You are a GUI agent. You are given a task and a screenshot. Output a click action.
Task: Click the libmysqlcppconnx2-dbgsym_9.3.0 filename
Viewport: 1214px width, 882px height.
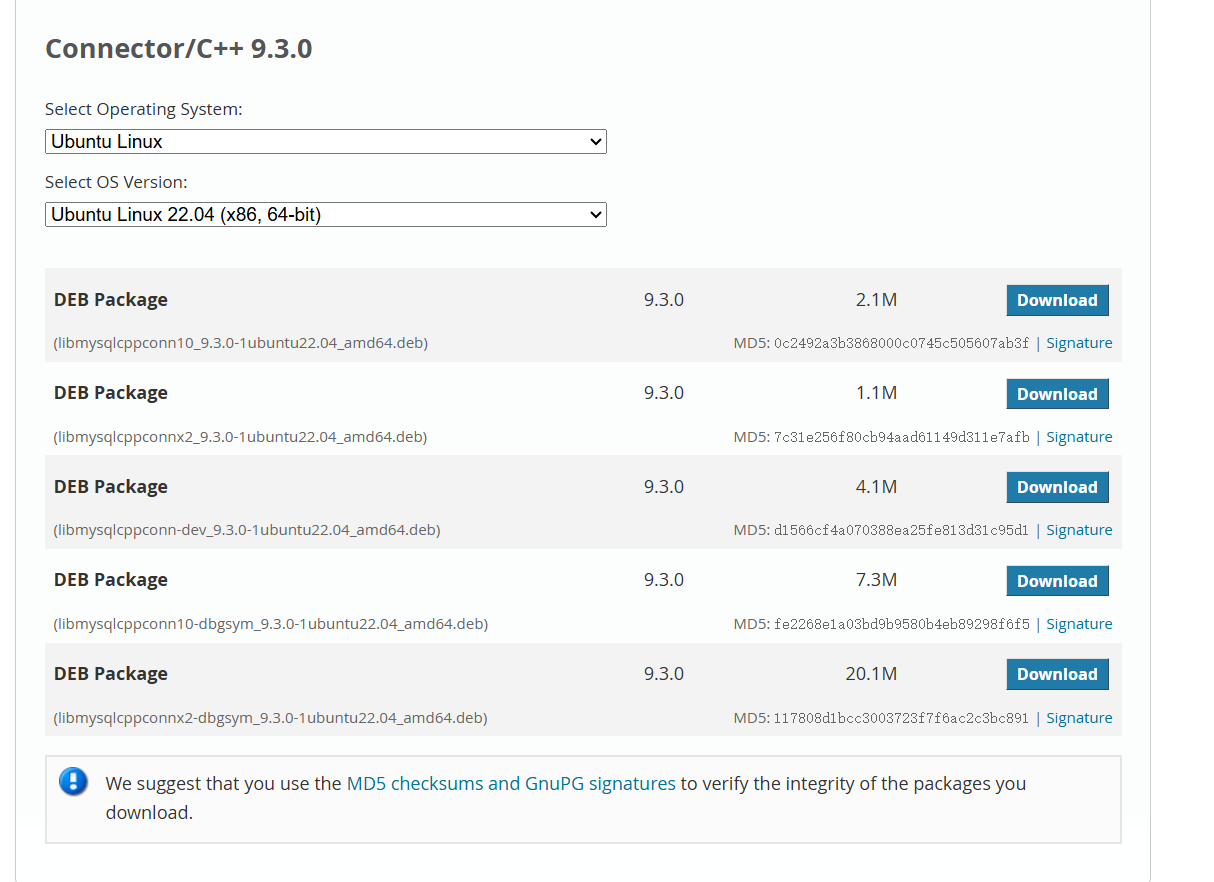271,718
